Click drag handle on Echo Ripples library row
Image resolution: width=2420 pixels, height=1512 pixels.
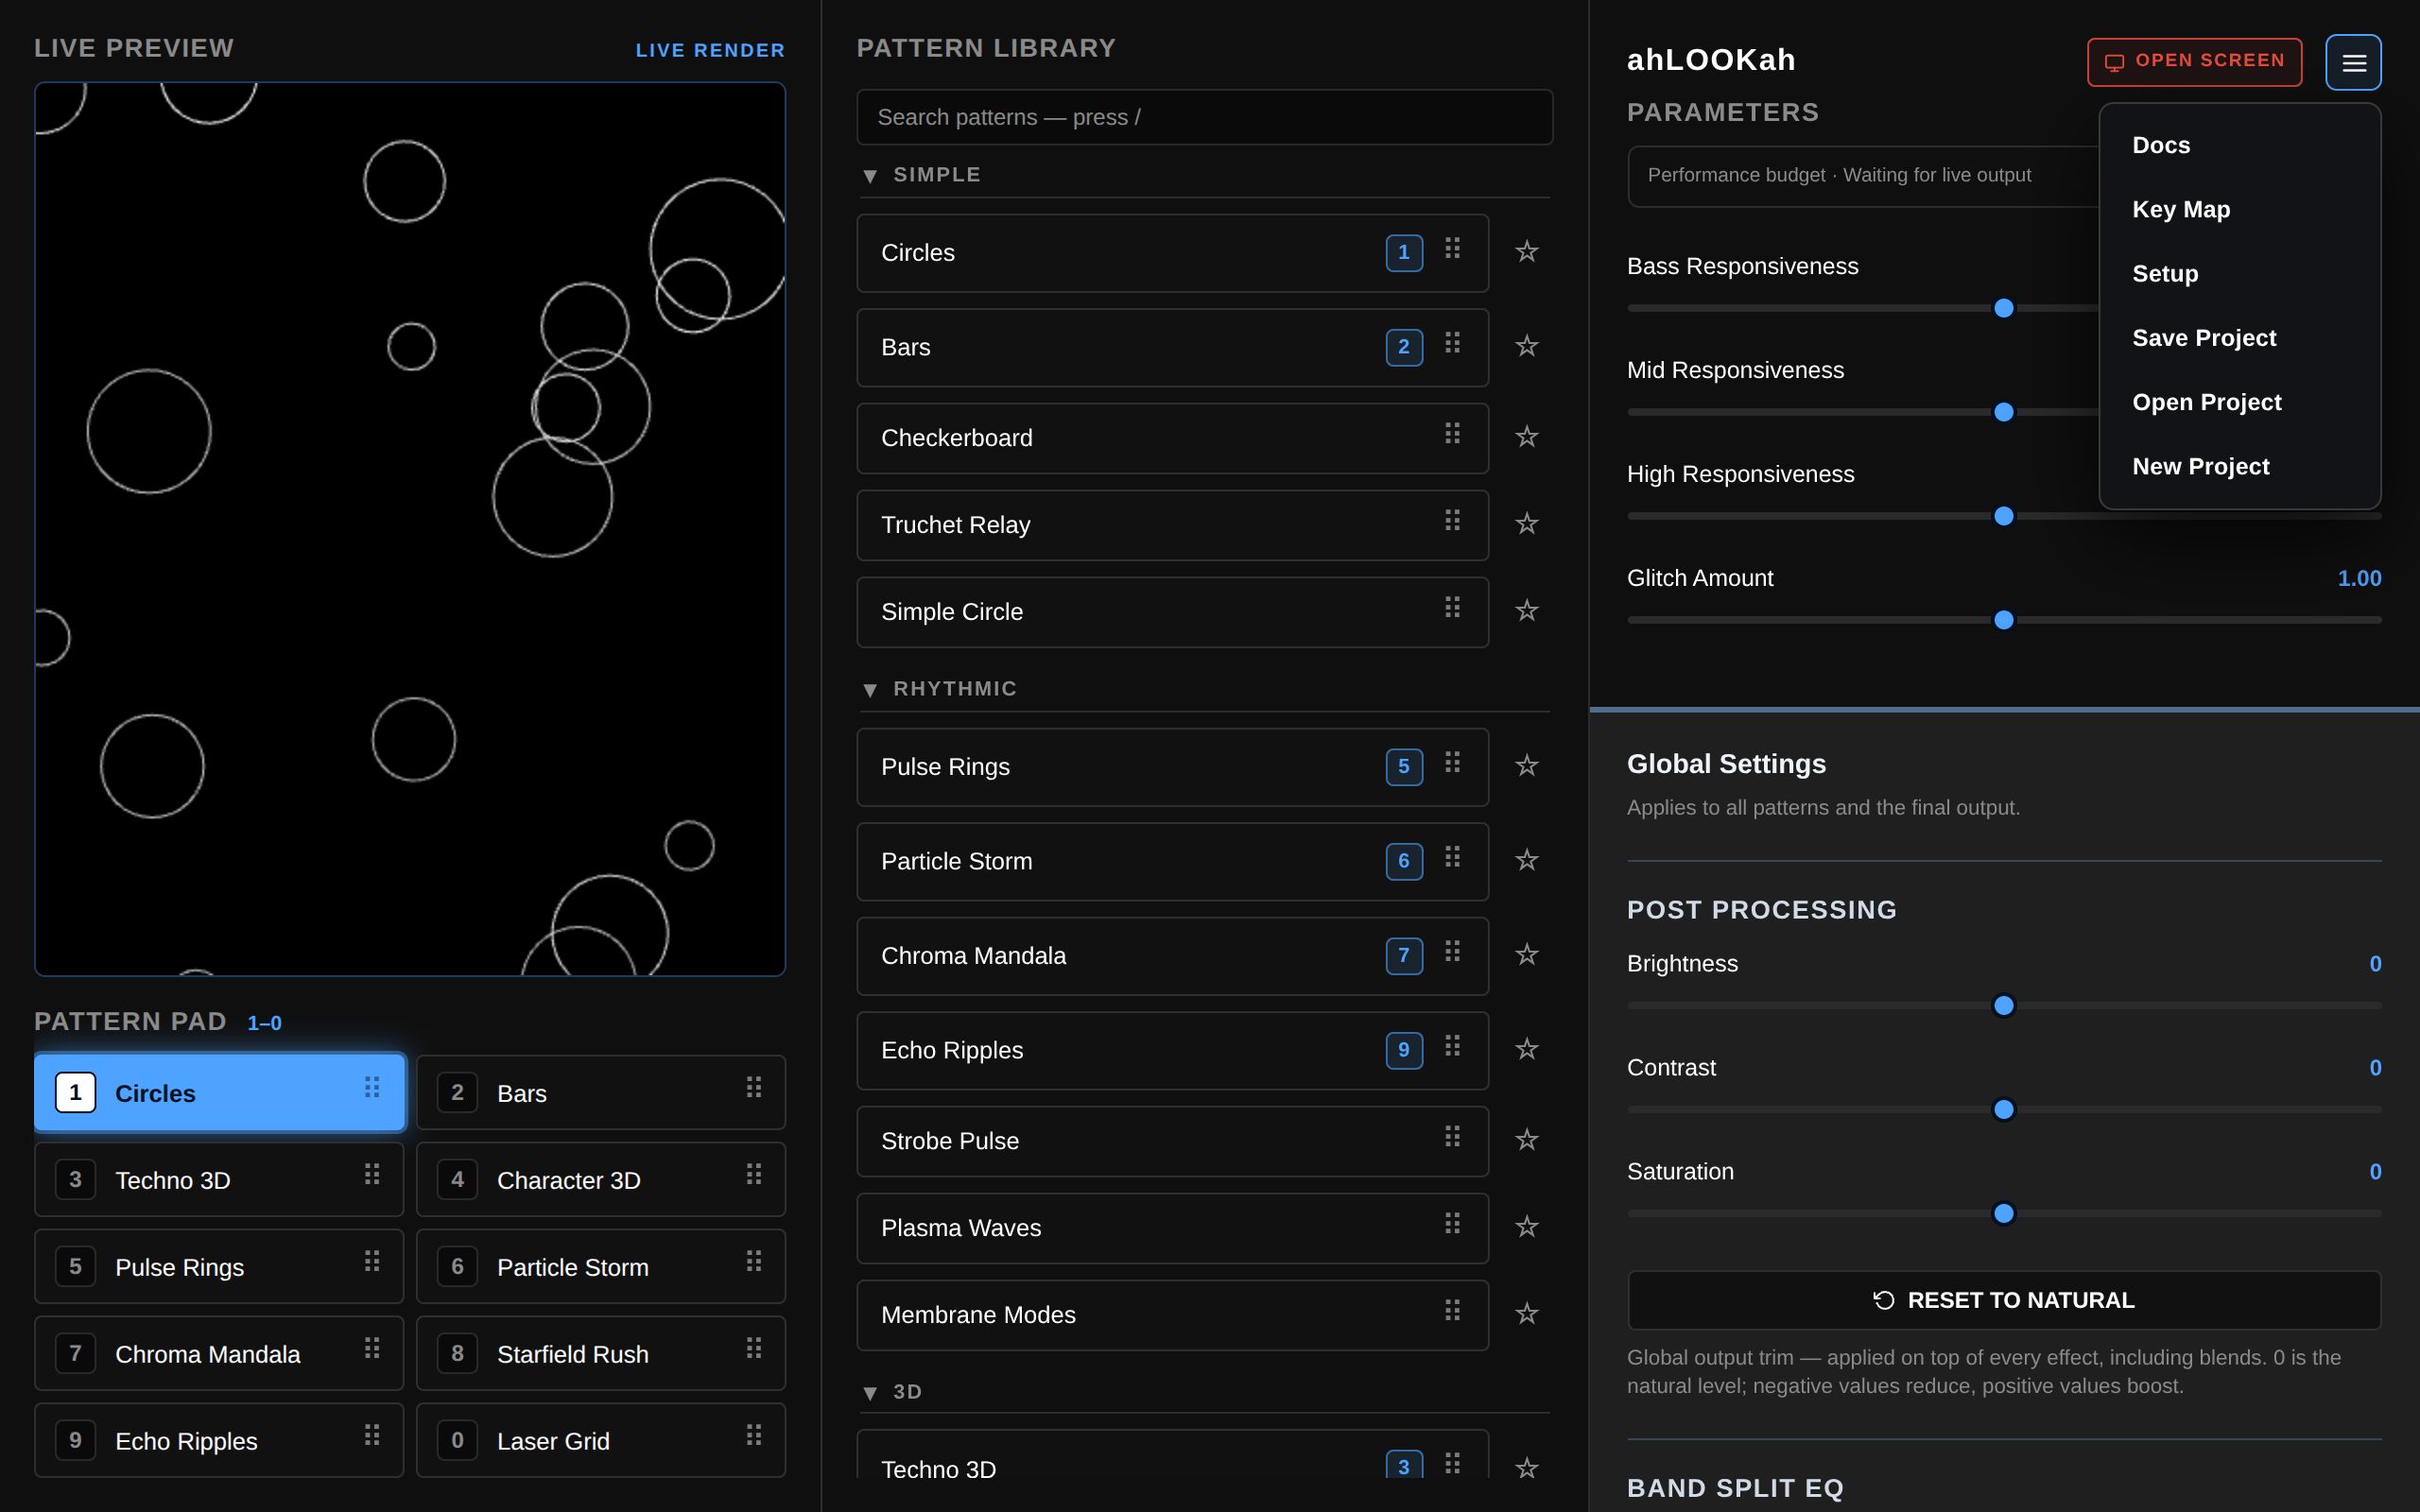click(1452, 1046)
